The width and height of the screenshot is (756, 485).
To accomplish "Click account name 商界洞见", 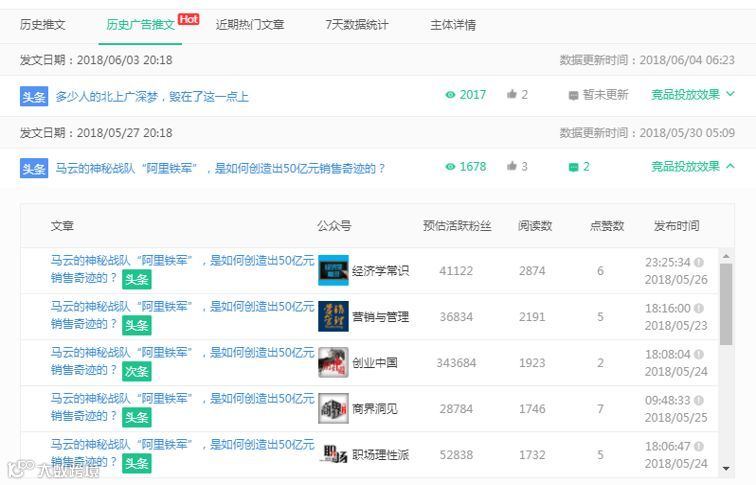I will [375, 409].
